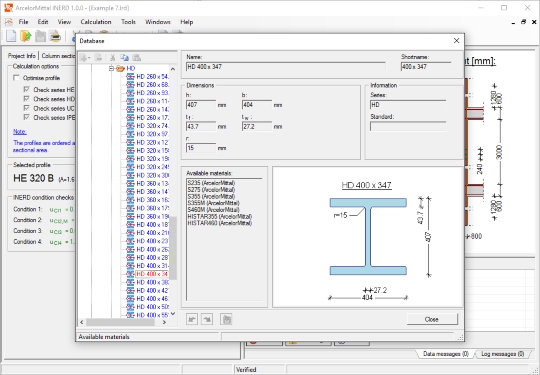Click the b dimension field showing 404
540x375 pixels.
257,105
